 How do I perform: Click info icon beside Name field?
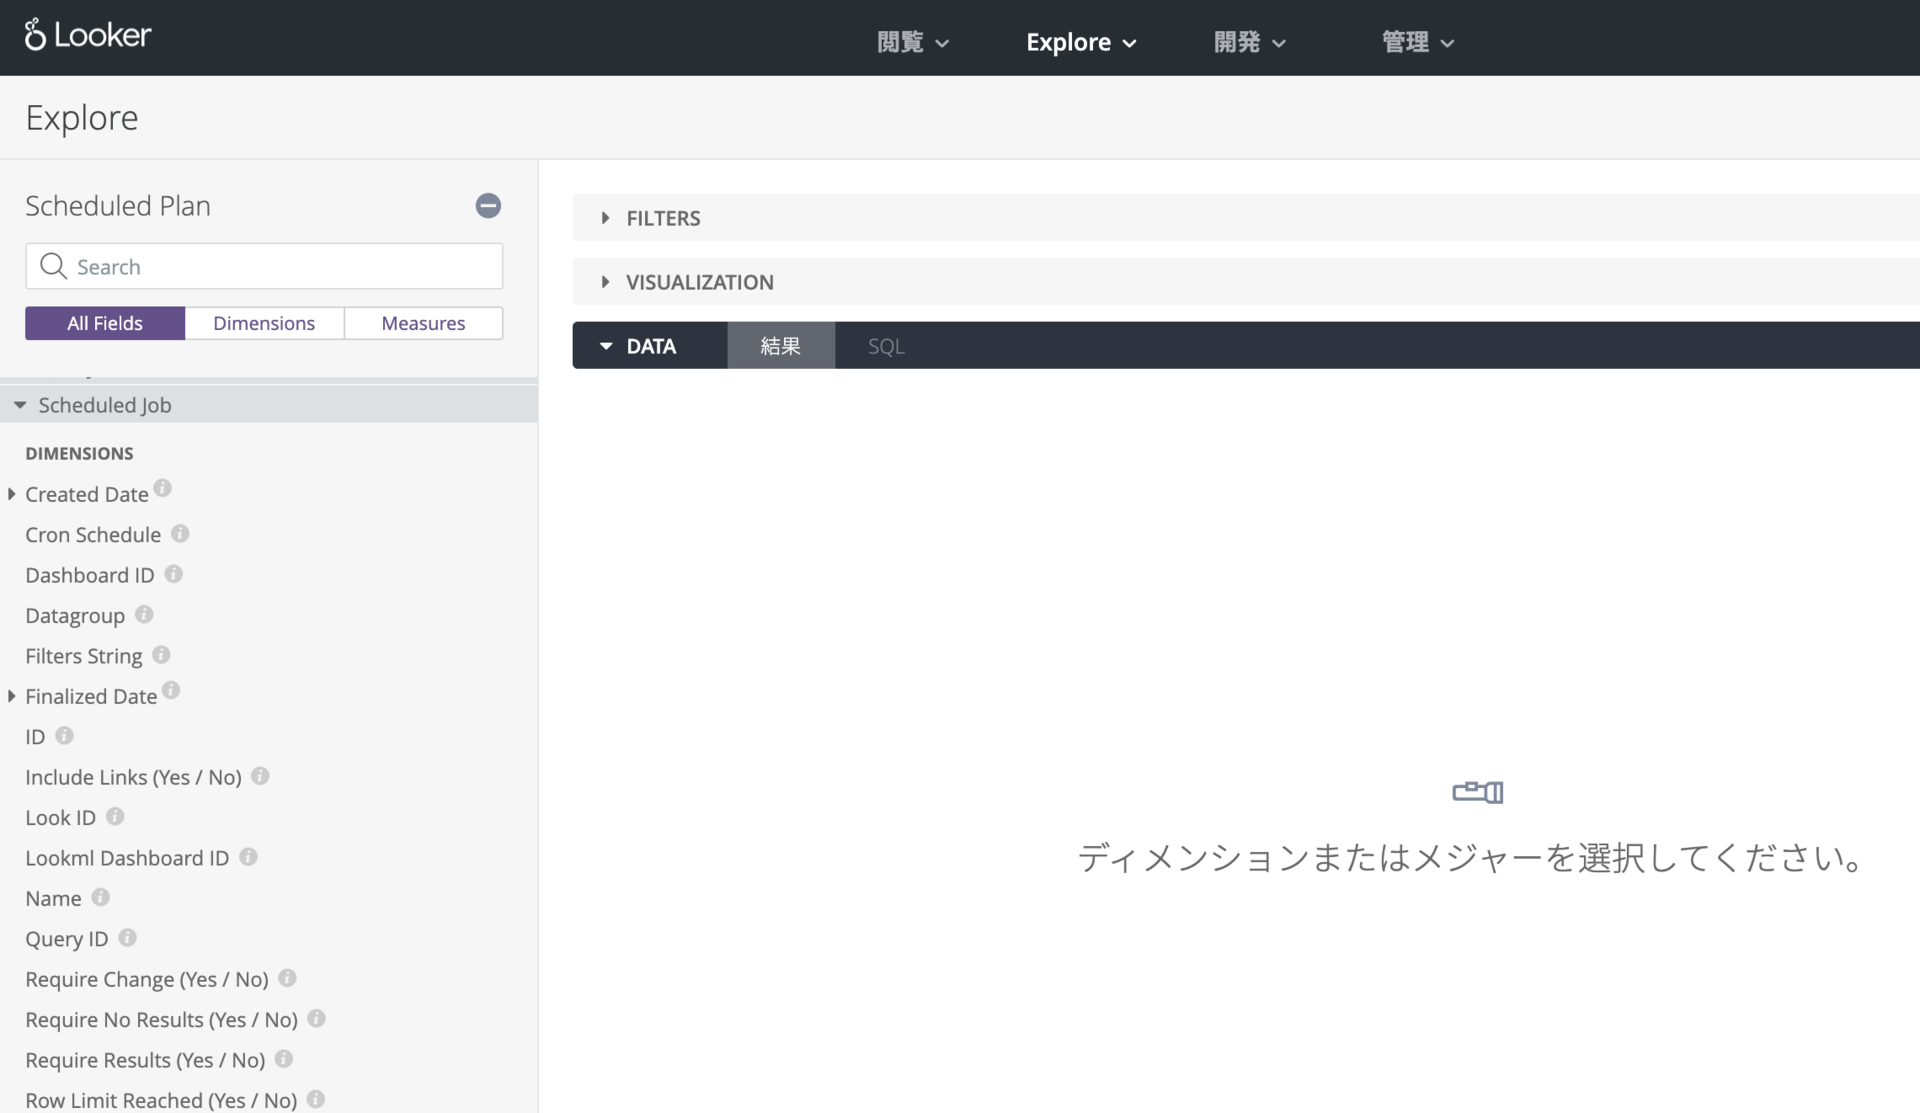(101, 897)
